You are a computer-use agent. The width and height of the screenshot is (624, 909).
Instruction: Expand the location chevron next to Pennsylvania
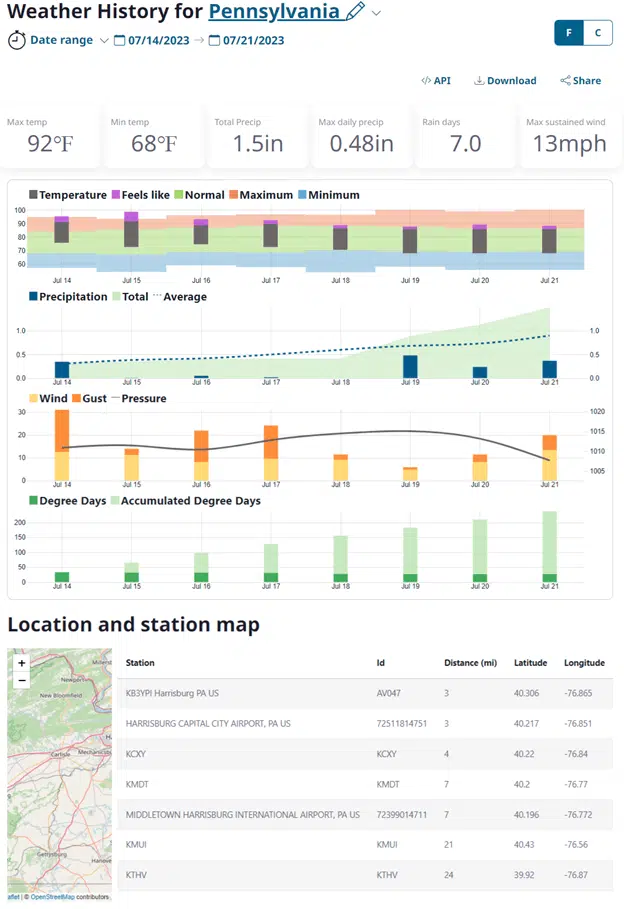377,13
